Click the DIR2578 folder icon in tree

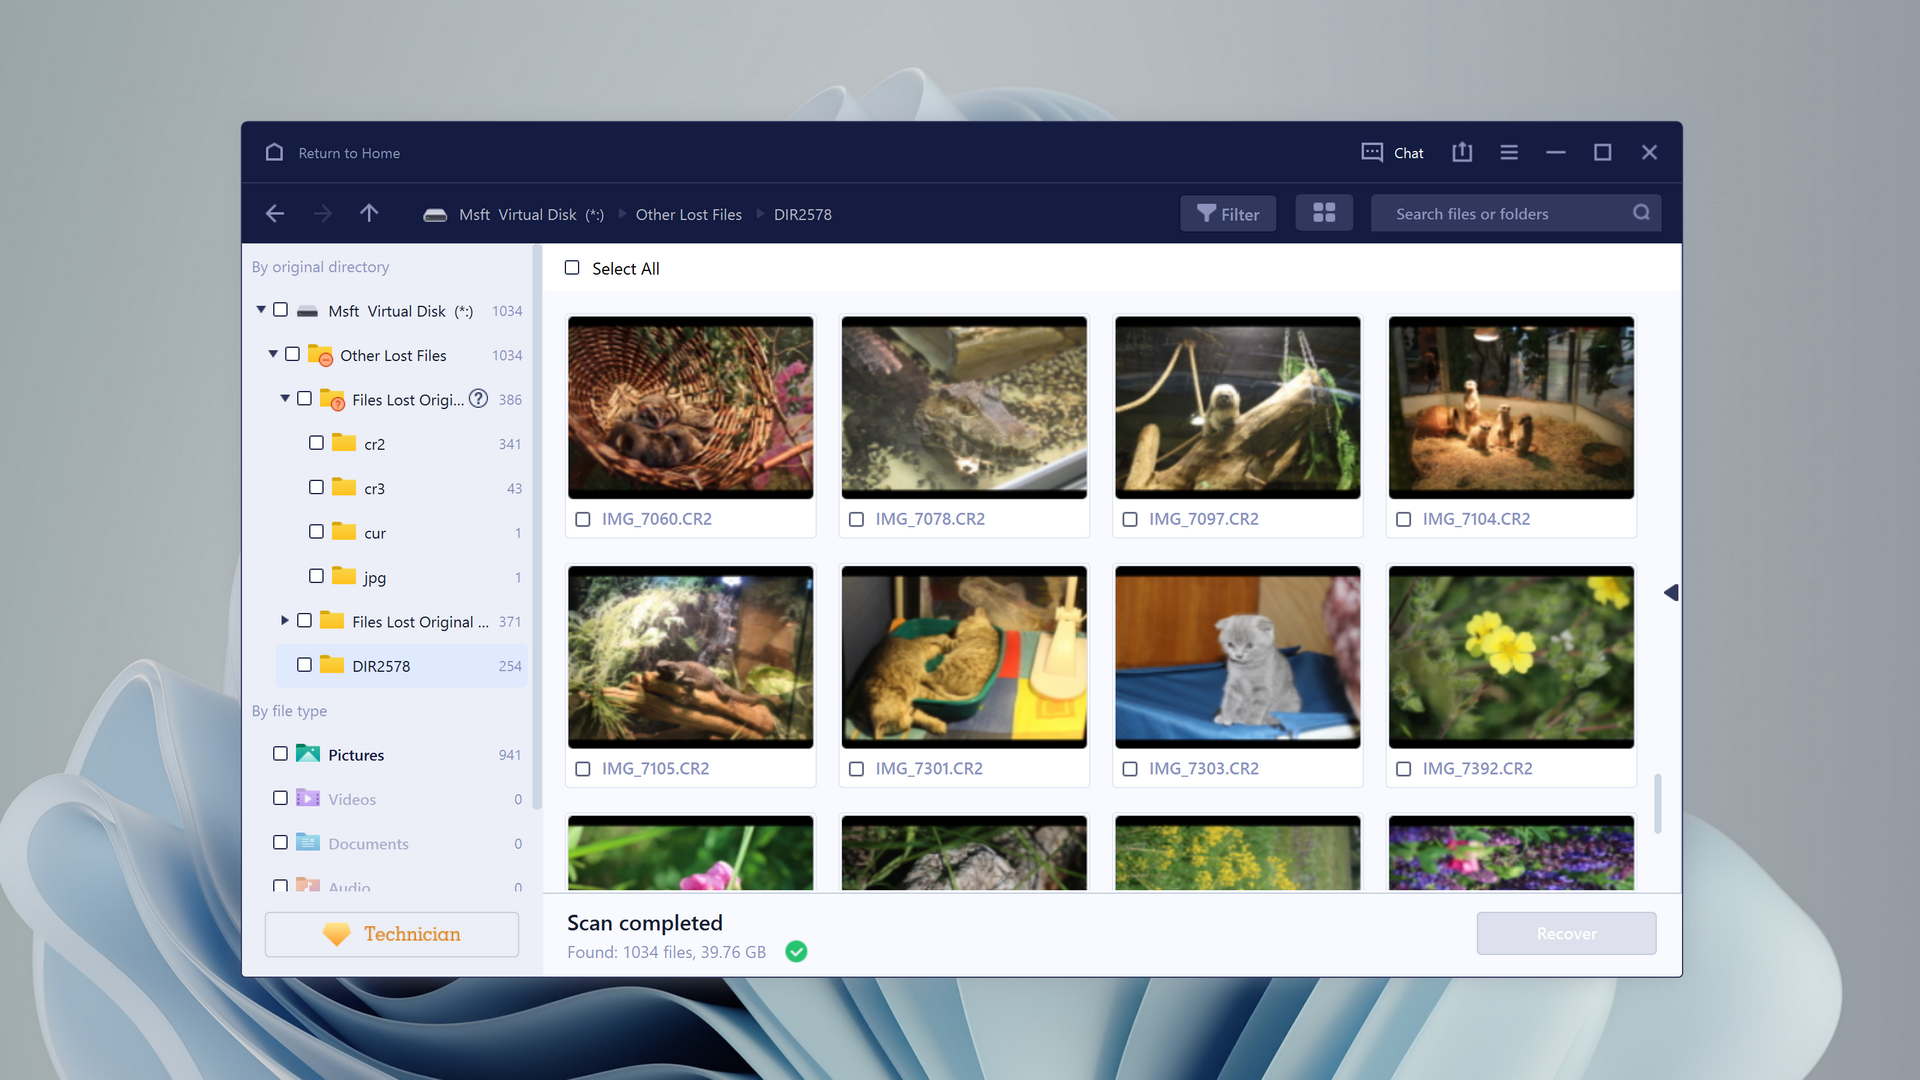[x=332, y=664]
